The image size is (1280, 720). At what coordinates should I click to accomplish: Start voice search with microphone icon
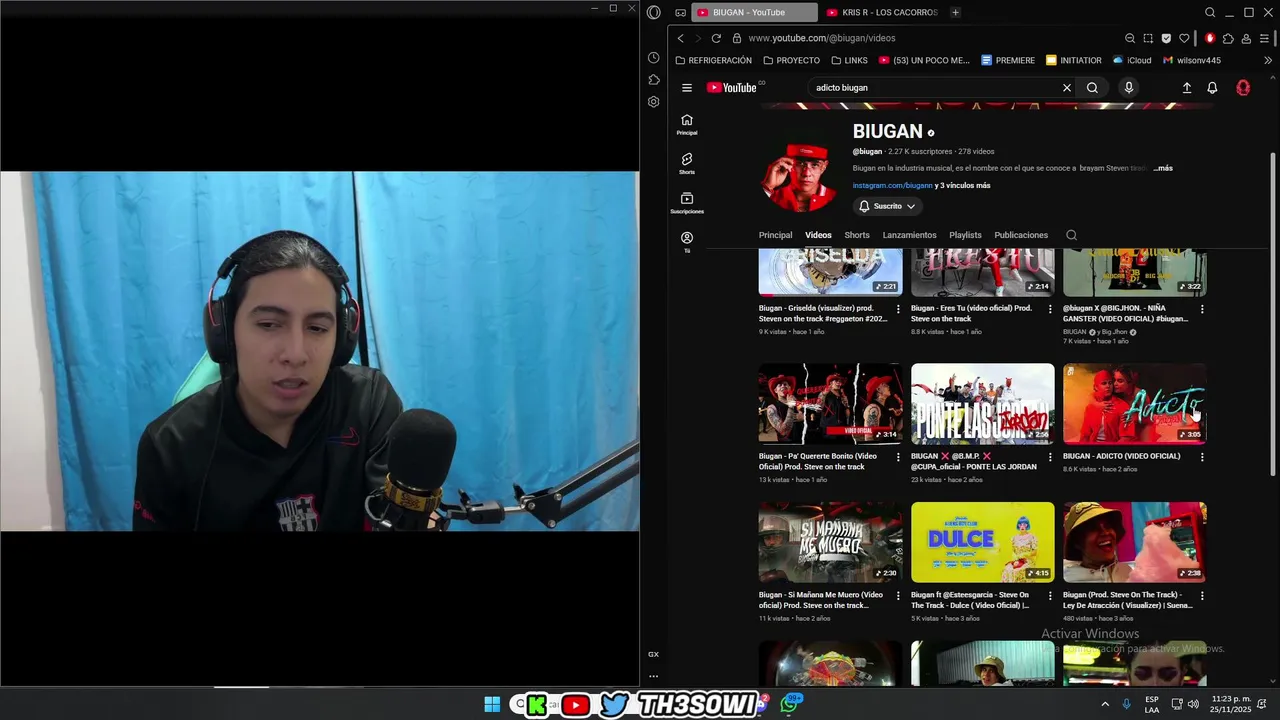[x=1129, y=88]
